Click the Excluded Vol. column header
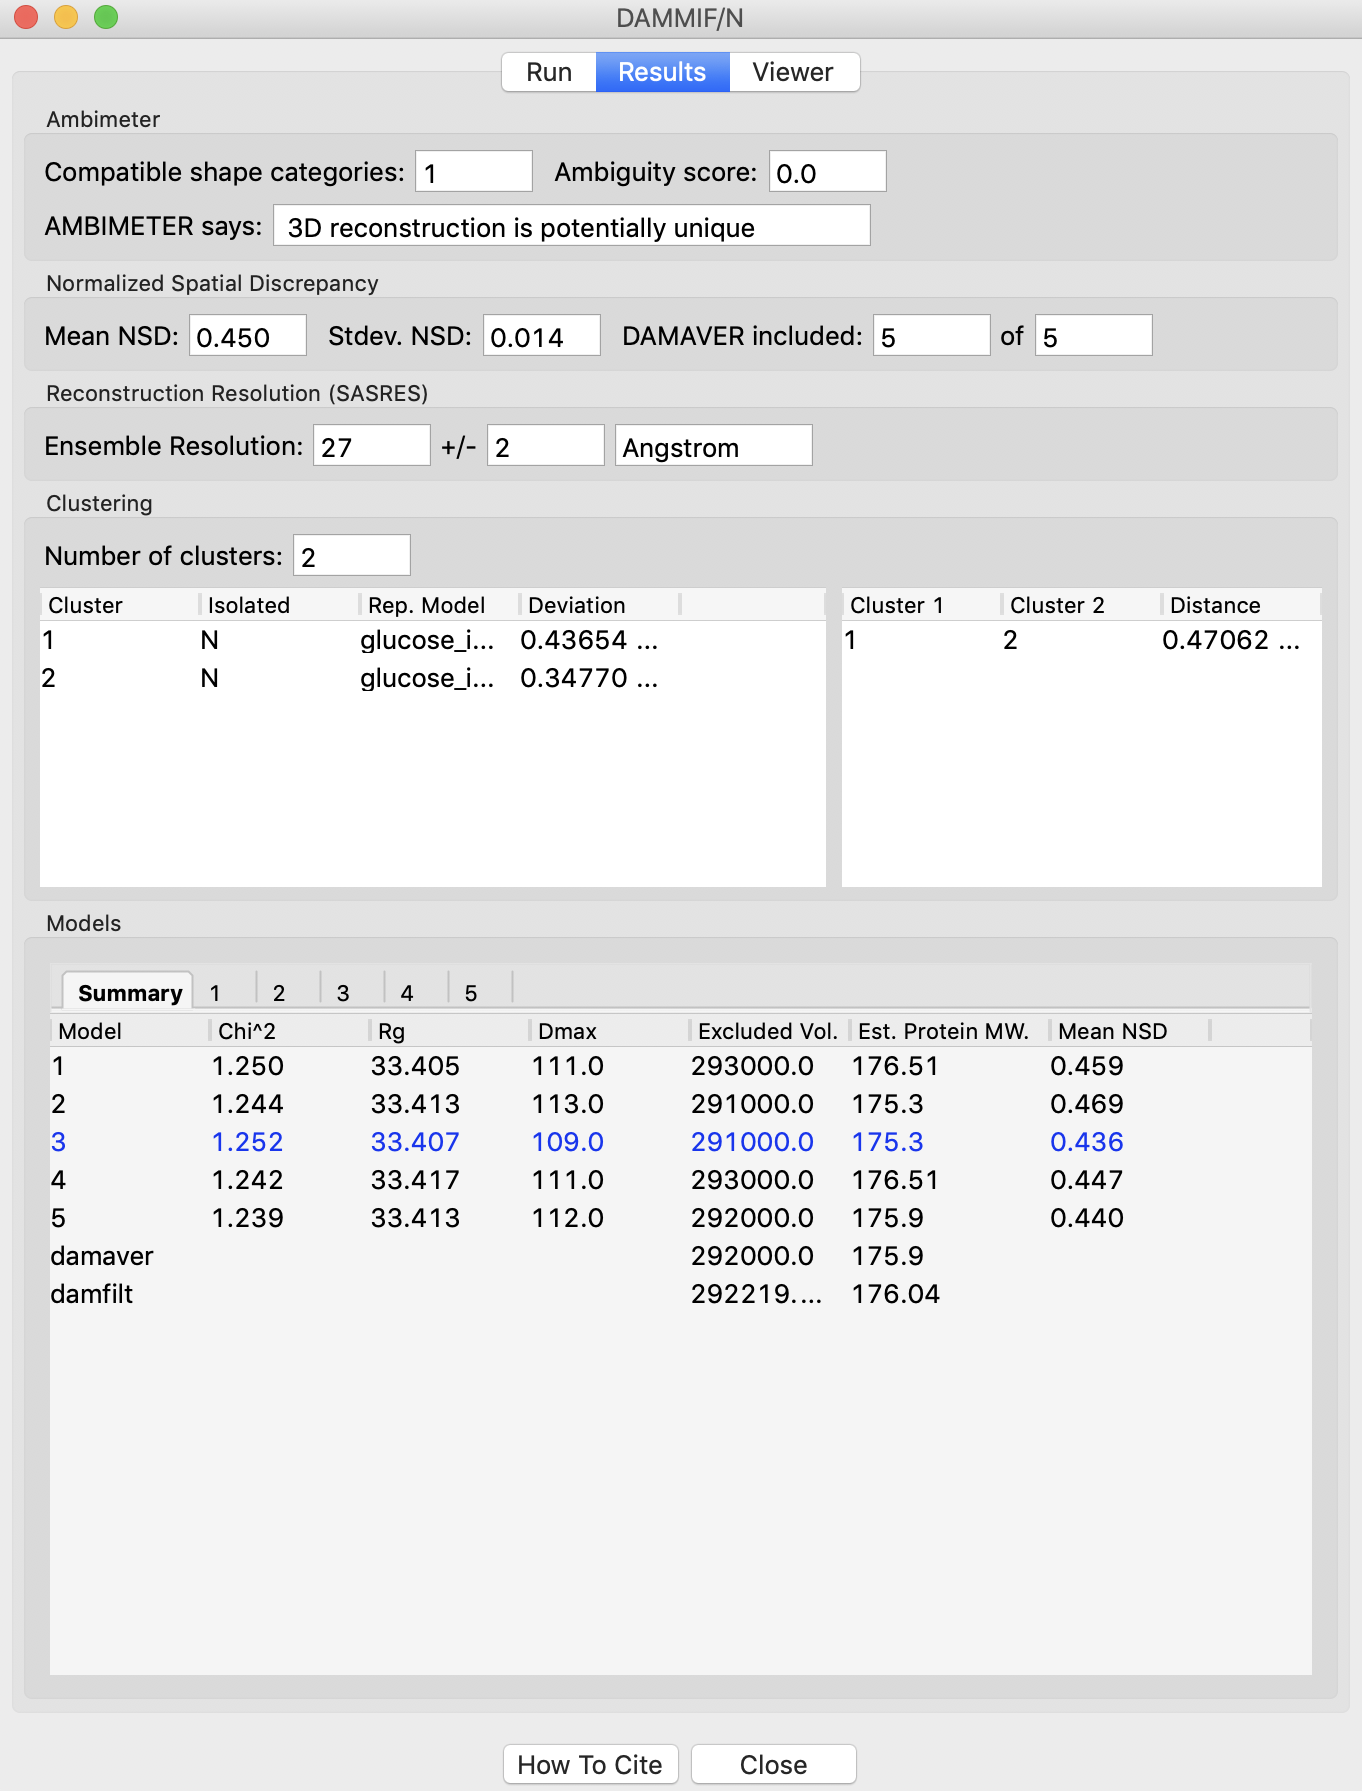Viewport: 1362px width, 1791px height. tap(770, 1031)
